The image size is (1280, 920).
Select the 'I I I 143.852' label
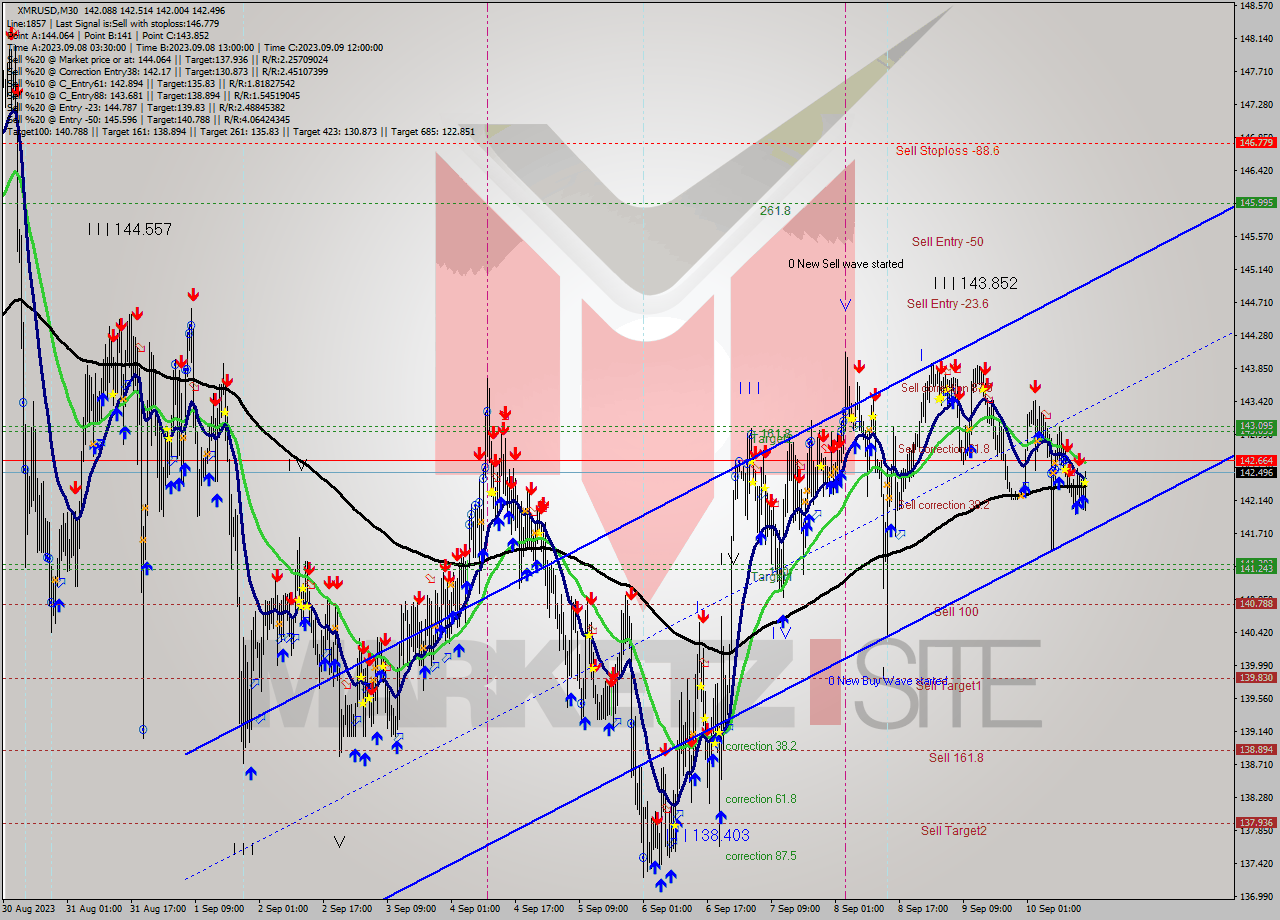click(975, 284)
